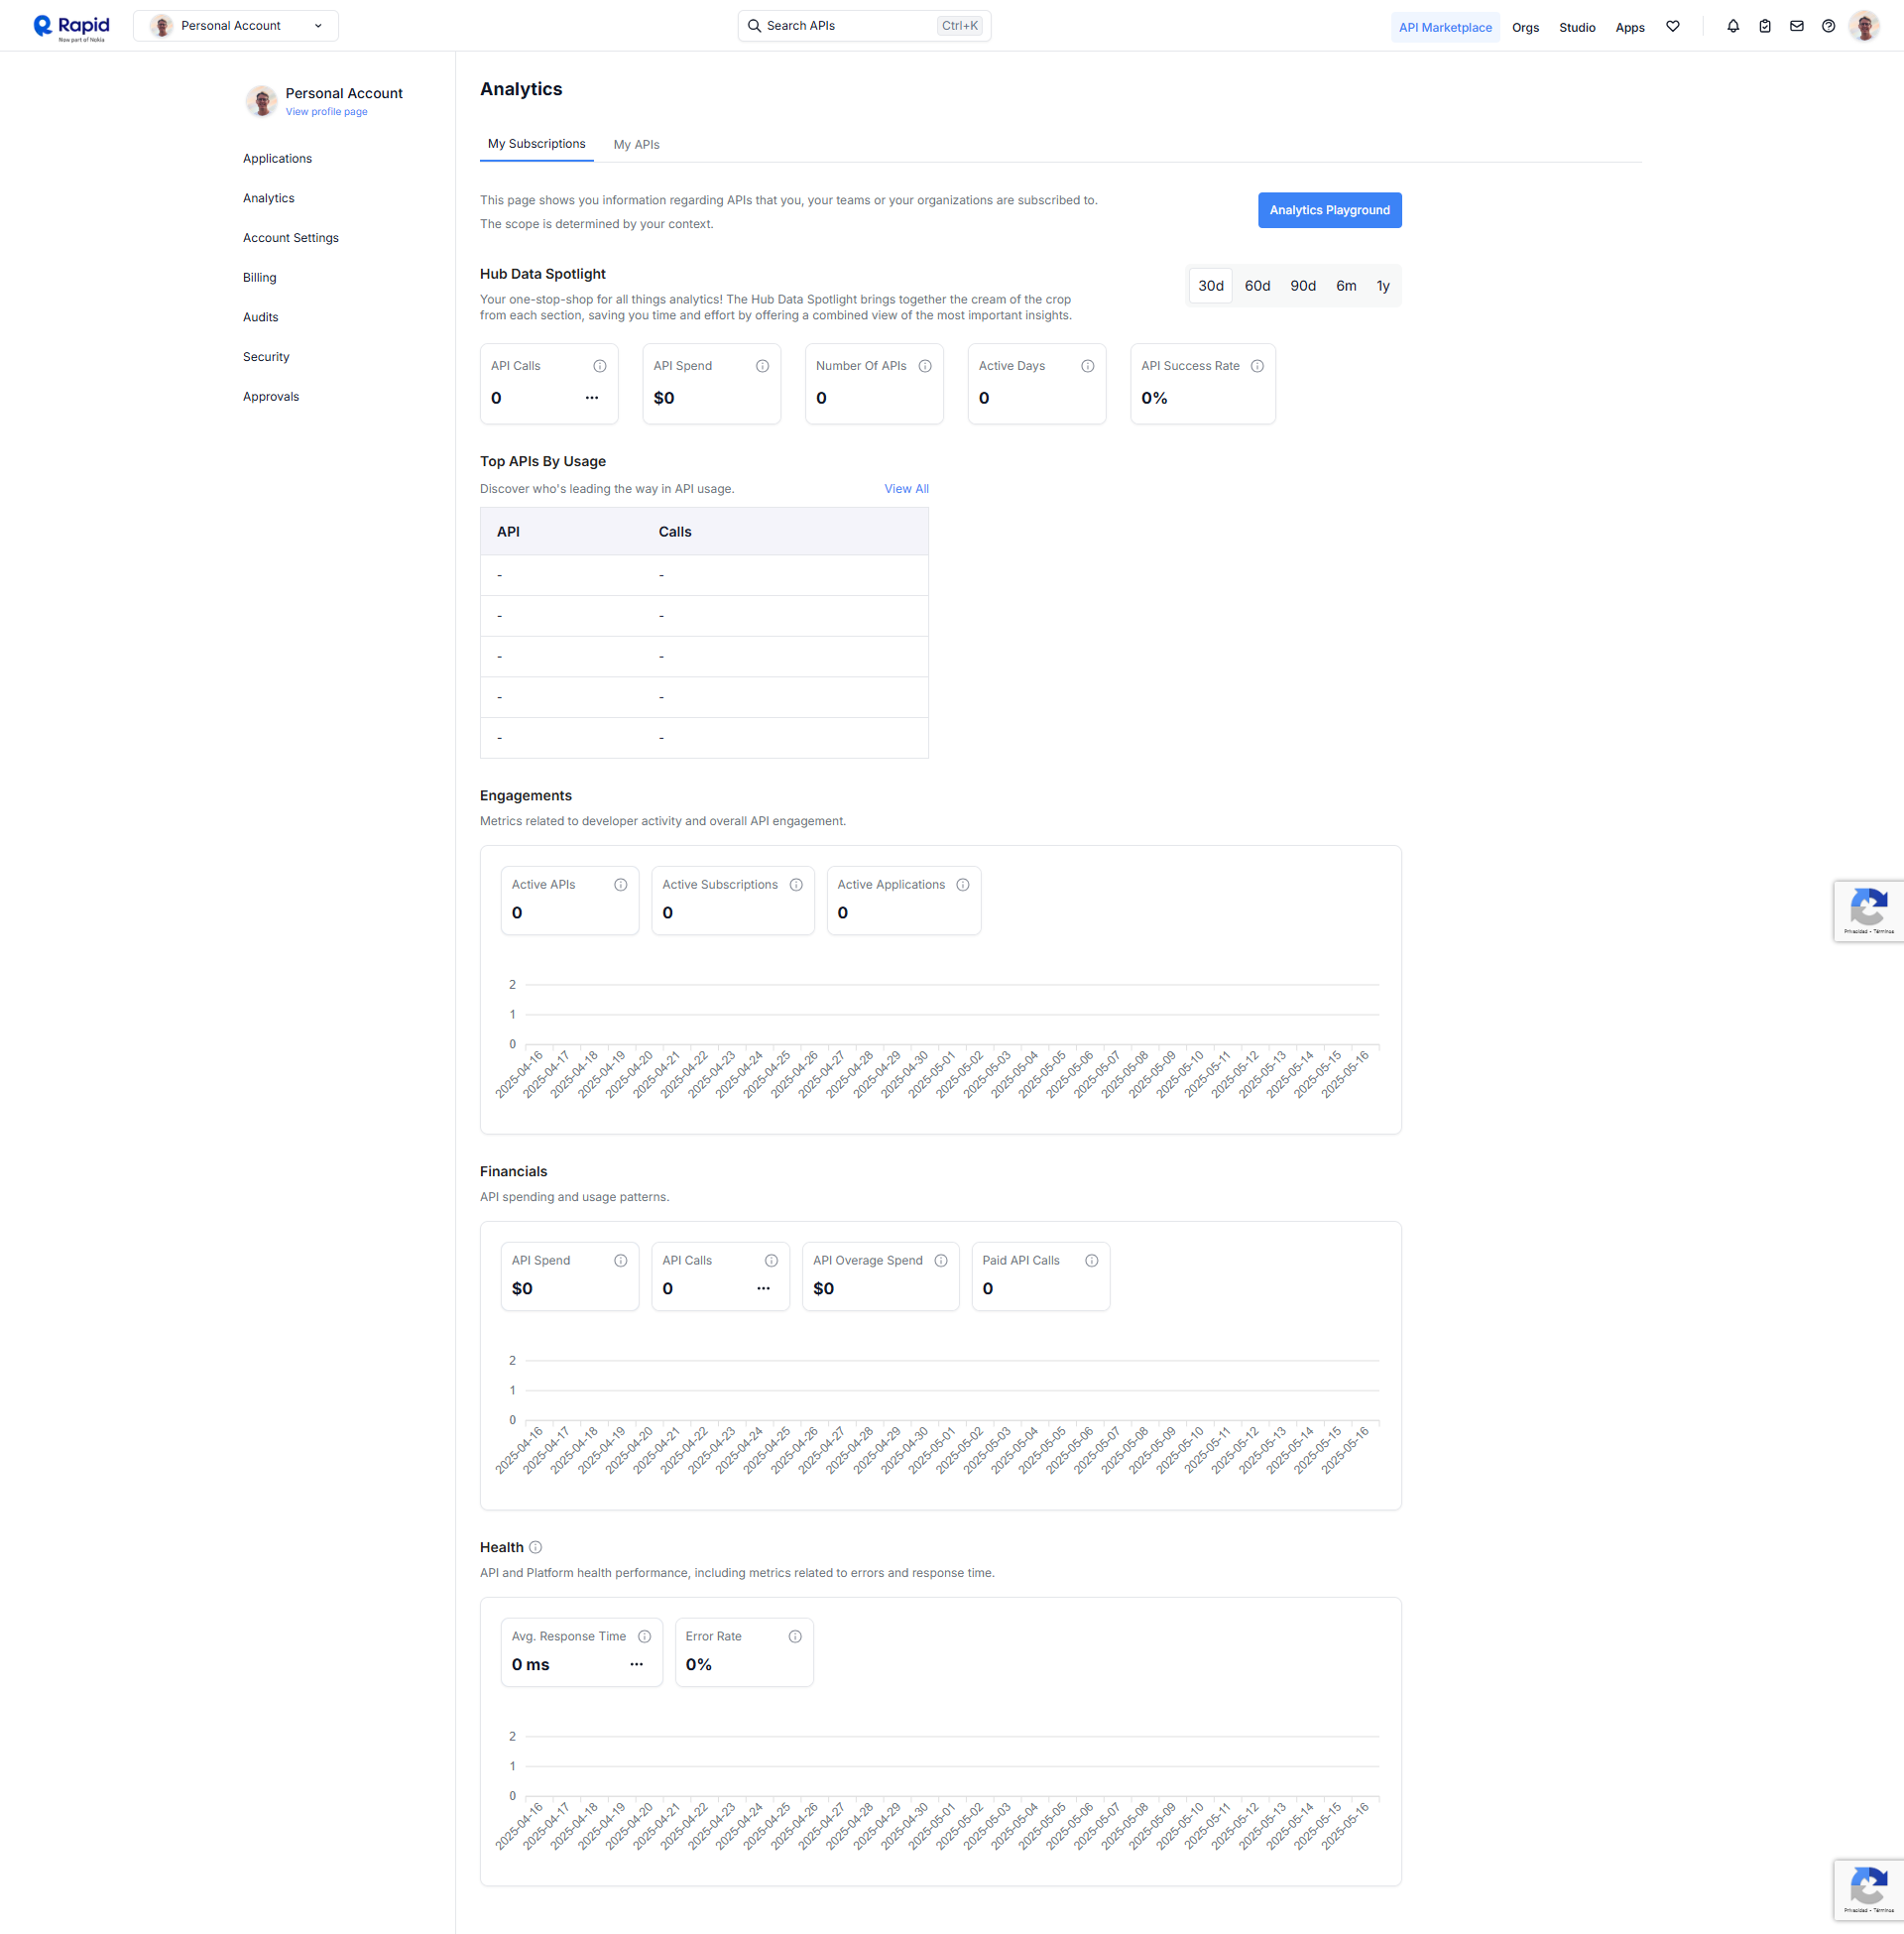Click info icon next to Health heading

536,1547
